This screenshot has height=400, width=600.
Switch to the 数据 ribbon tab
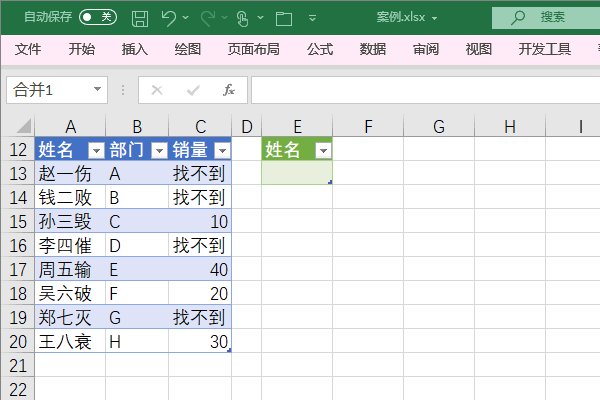point(373,49)
